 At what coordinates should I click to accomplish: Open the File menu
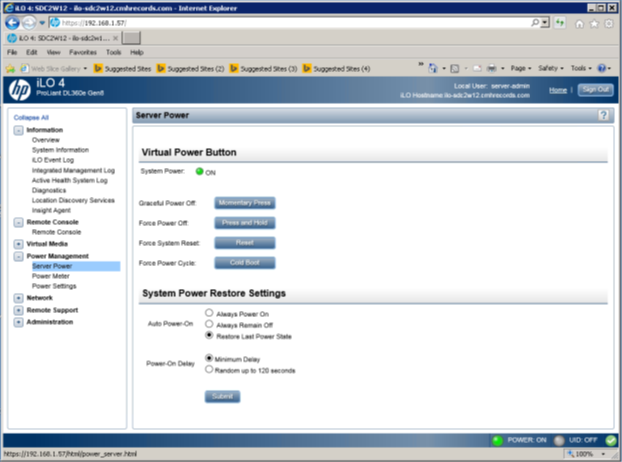(x=12, y=52)
